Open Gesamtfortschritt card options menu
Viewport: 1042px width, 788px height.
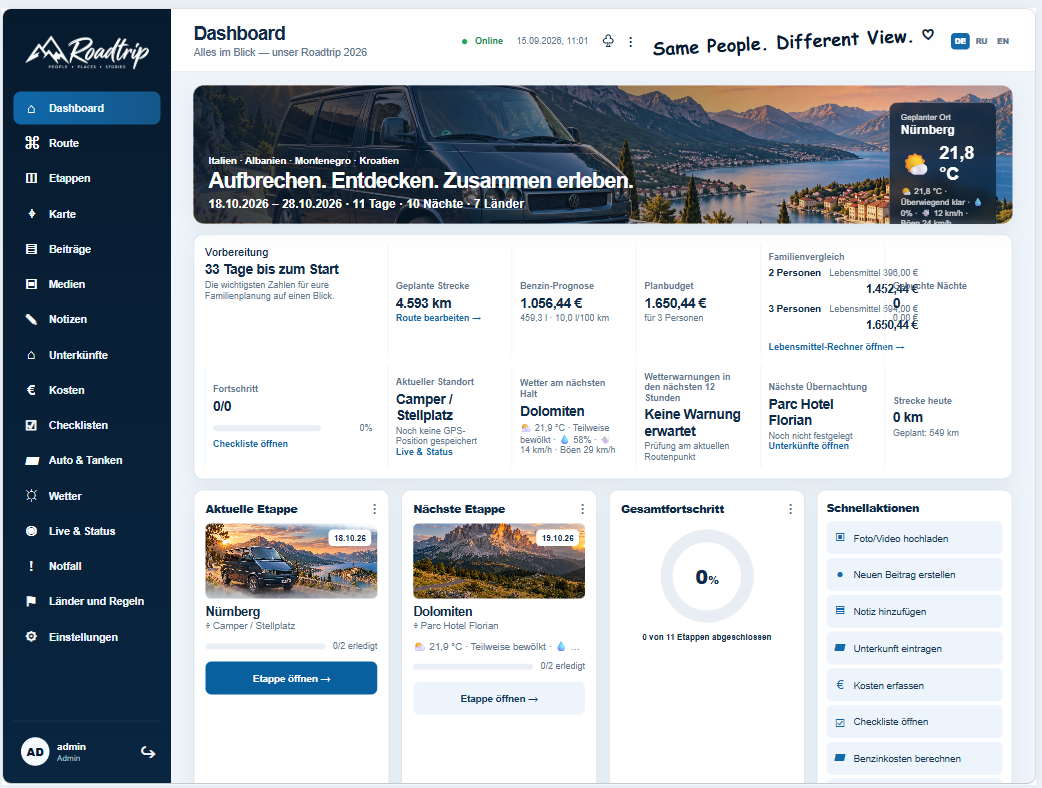[790, 509]
